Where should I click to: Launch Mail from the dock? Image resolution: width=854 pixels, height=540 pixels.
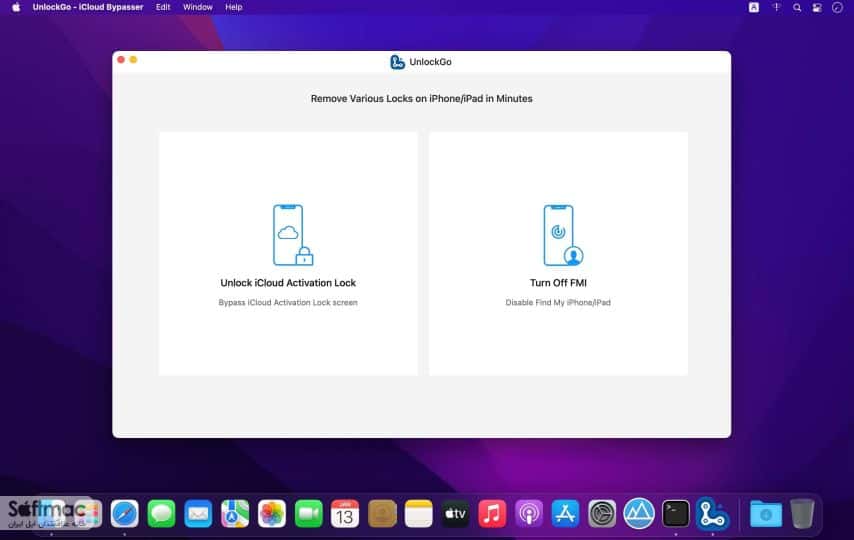(x=198, y=514)
